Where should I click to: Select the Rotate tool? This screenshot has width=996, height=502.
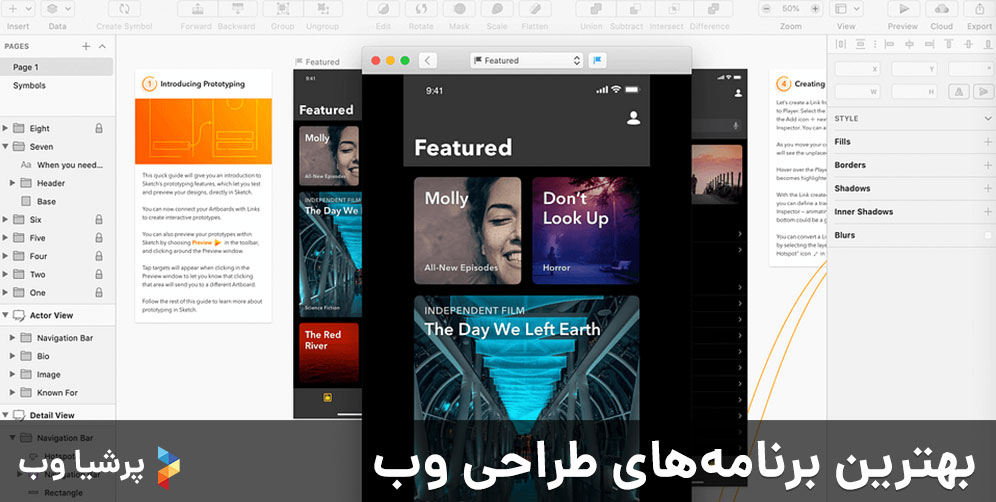421,9
